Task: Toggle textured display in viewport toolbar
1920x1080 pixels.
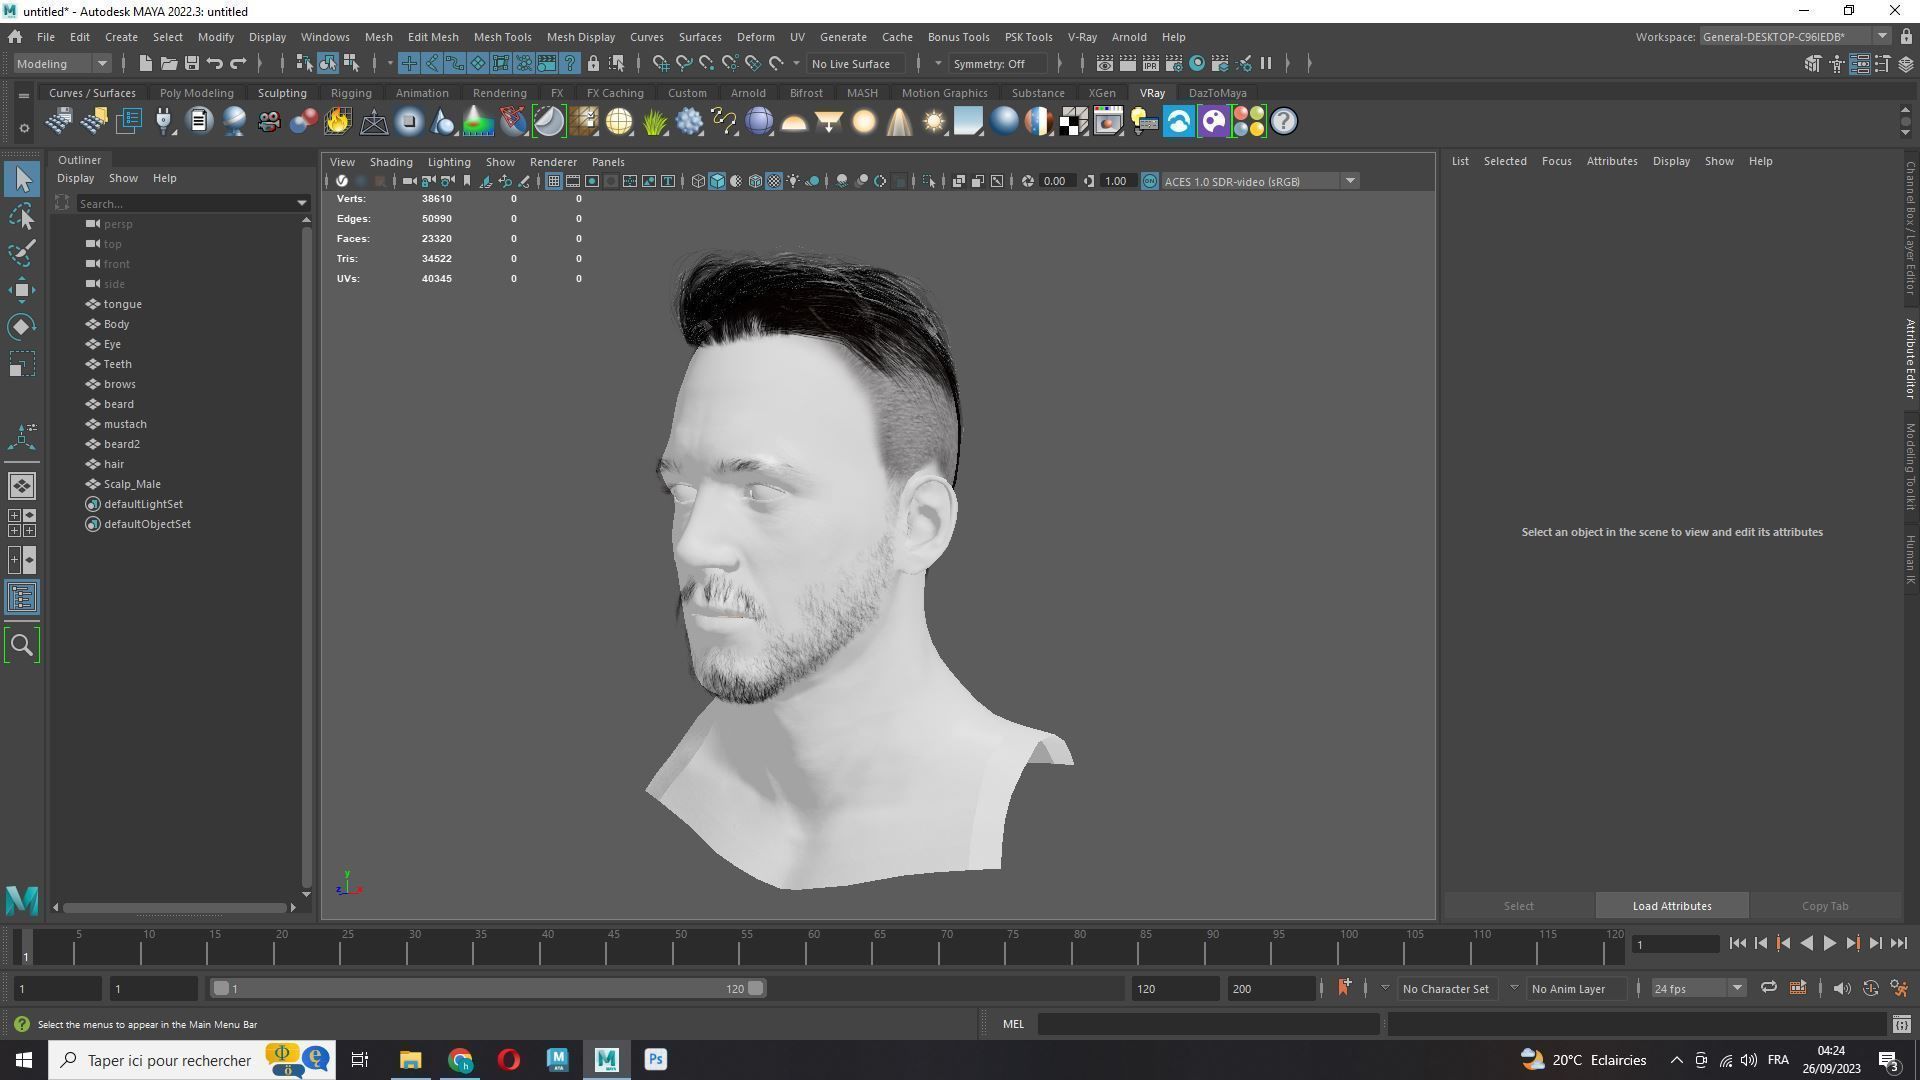Action: (774, 181)
